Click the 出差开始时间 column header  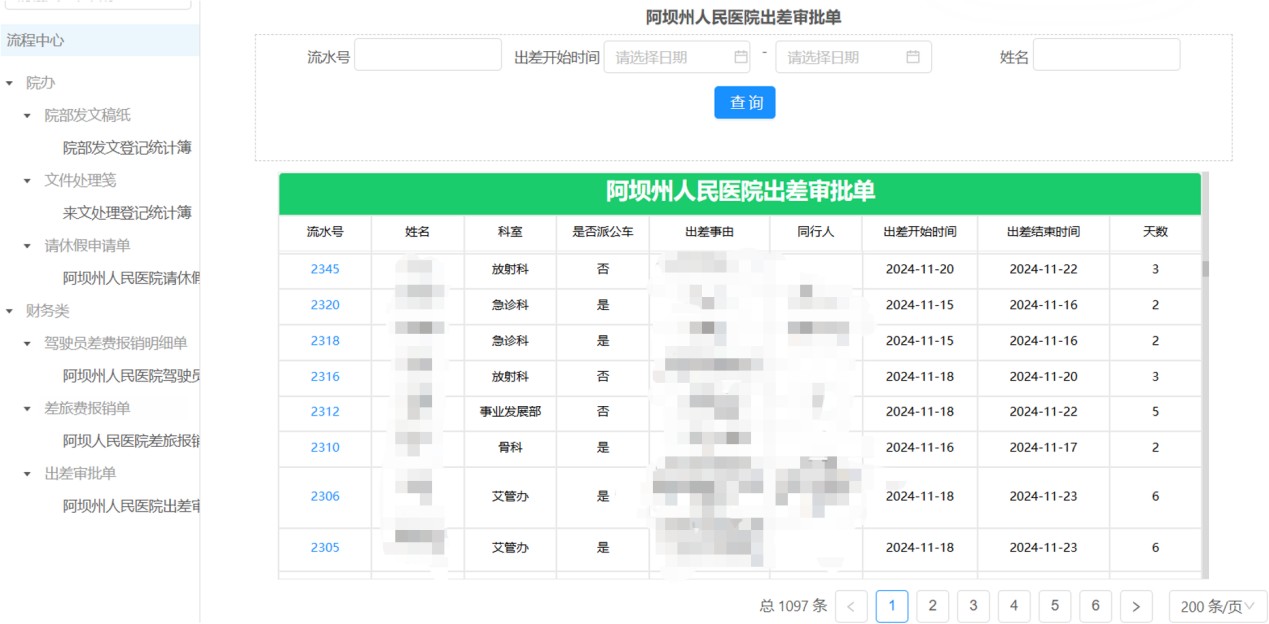[x=920, y=232]
